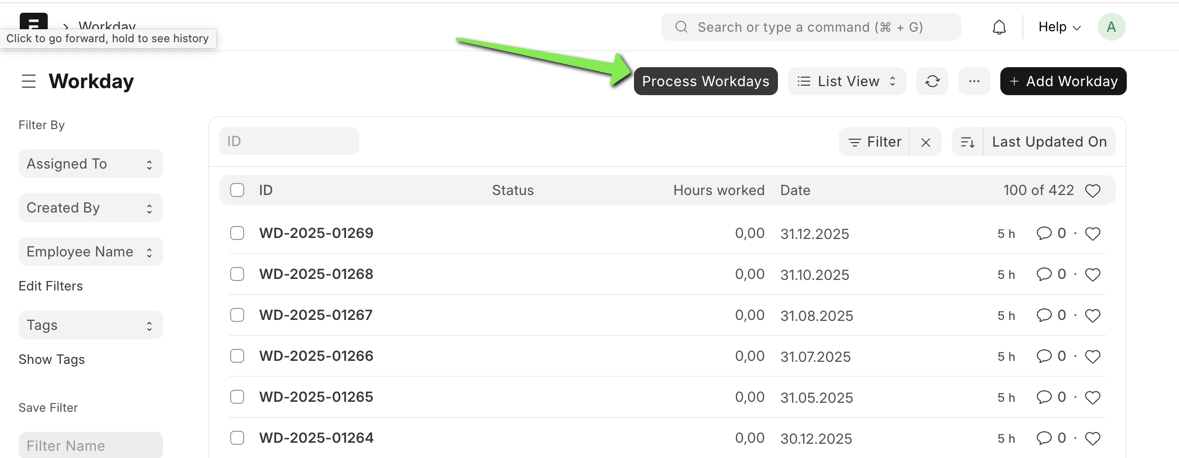Click the user avatar A

1111,27
